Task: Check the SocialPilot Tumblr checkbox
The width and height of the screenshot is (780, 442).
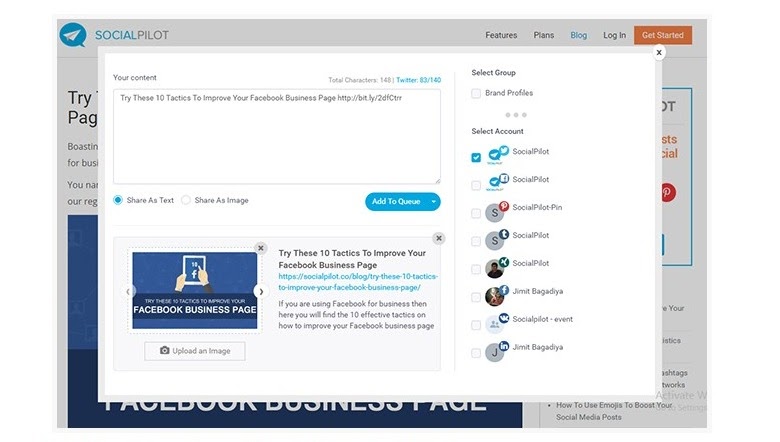Action: coord(476,241)
